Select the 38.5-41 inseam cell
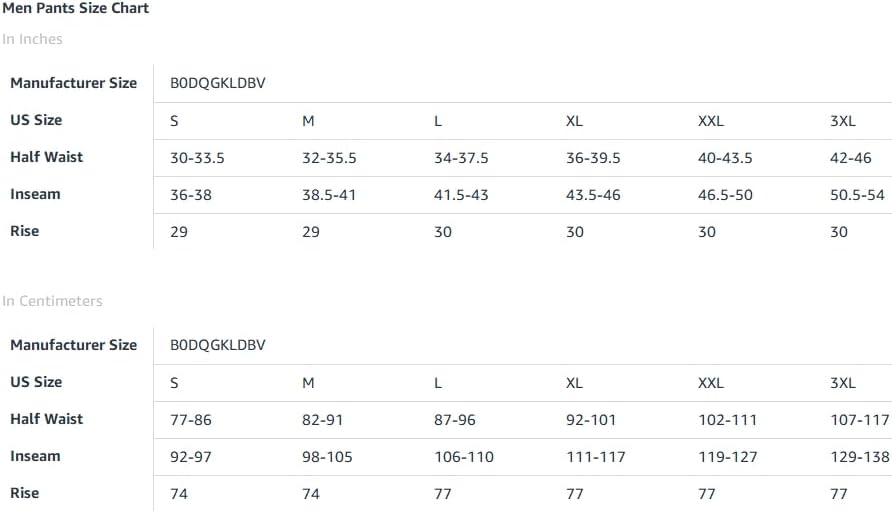Screen dimensions: 892x511 (x=329, y=195)
